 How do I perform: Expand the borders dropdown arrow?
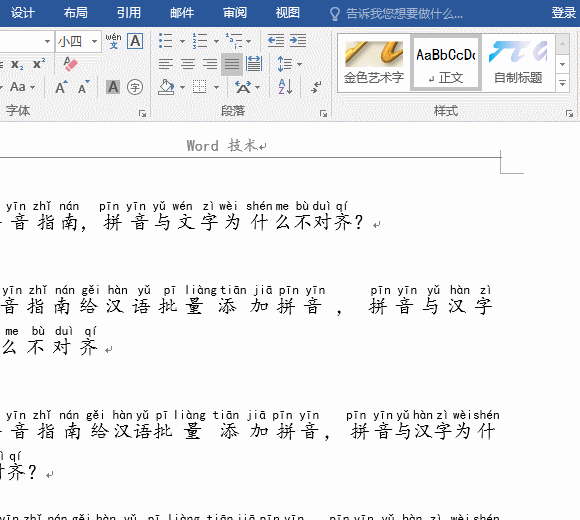pyautogui.click(x=216, y=88)
